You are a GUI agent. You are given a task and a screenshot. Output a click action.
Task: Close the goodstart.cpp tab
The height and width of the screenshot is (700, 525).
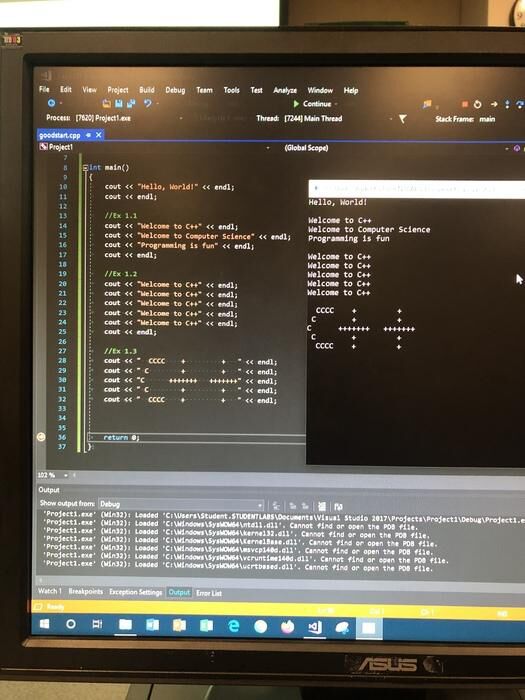[x=99, y=135]
